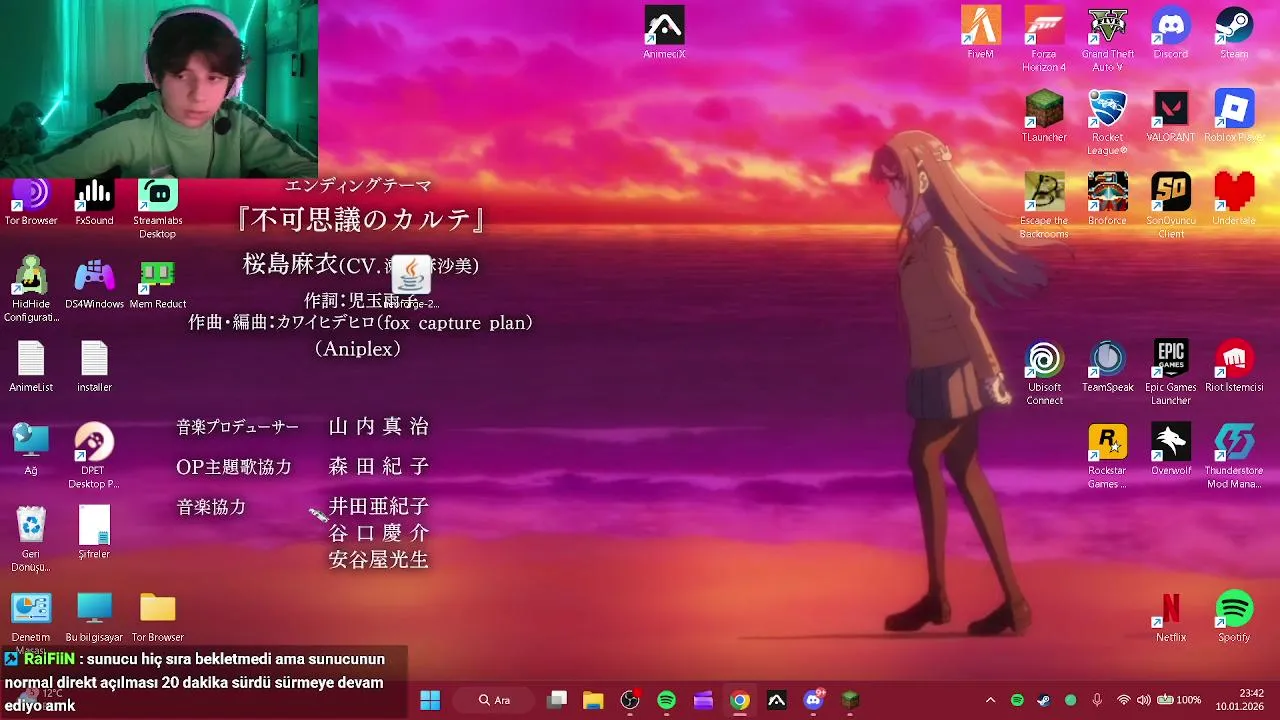Click the battery 100% indicator
The width and height of the screenshot is (1280, 720).
(x=1179, y=700)
